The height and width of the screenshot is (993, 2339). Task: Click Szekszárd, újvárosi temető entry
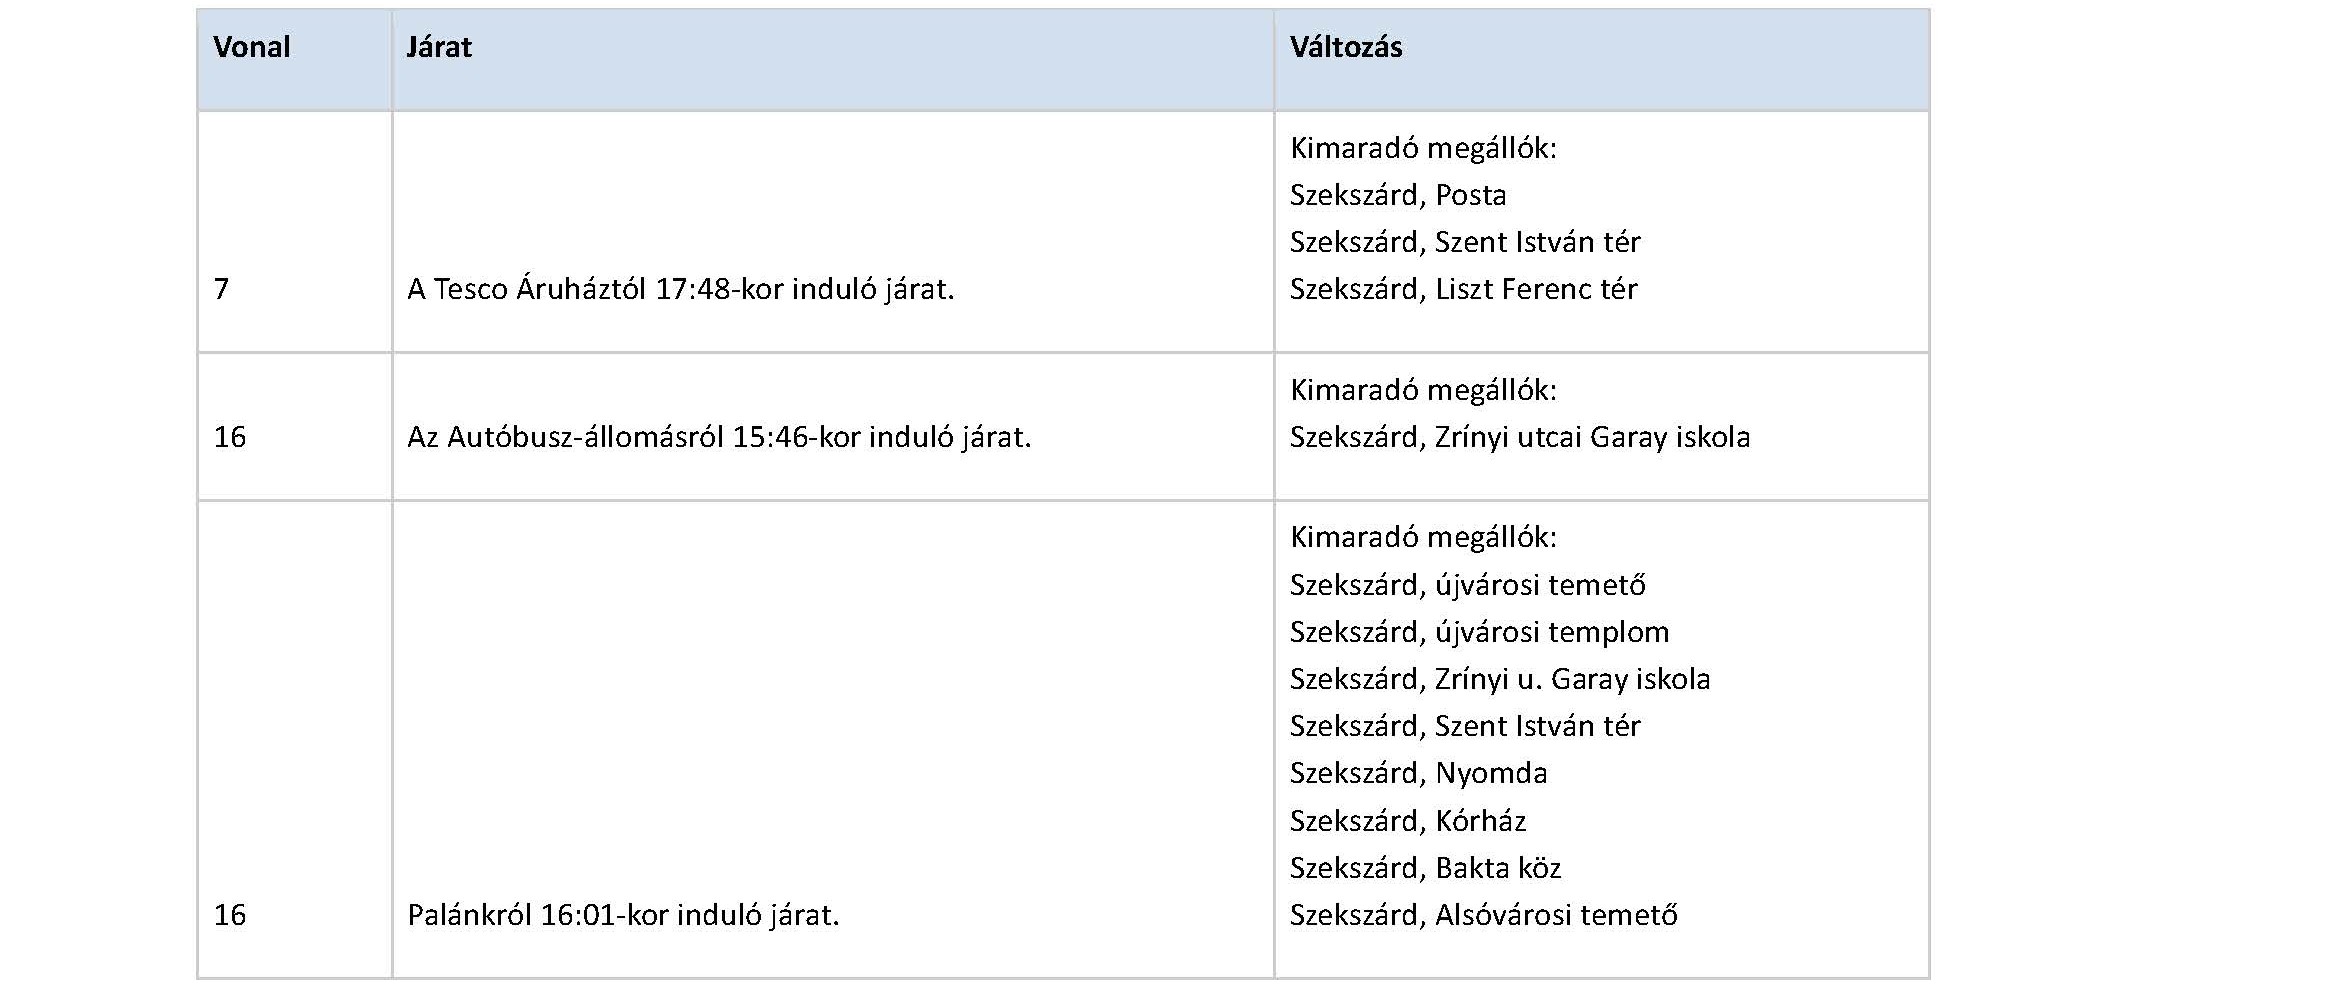click(1468, 585)
